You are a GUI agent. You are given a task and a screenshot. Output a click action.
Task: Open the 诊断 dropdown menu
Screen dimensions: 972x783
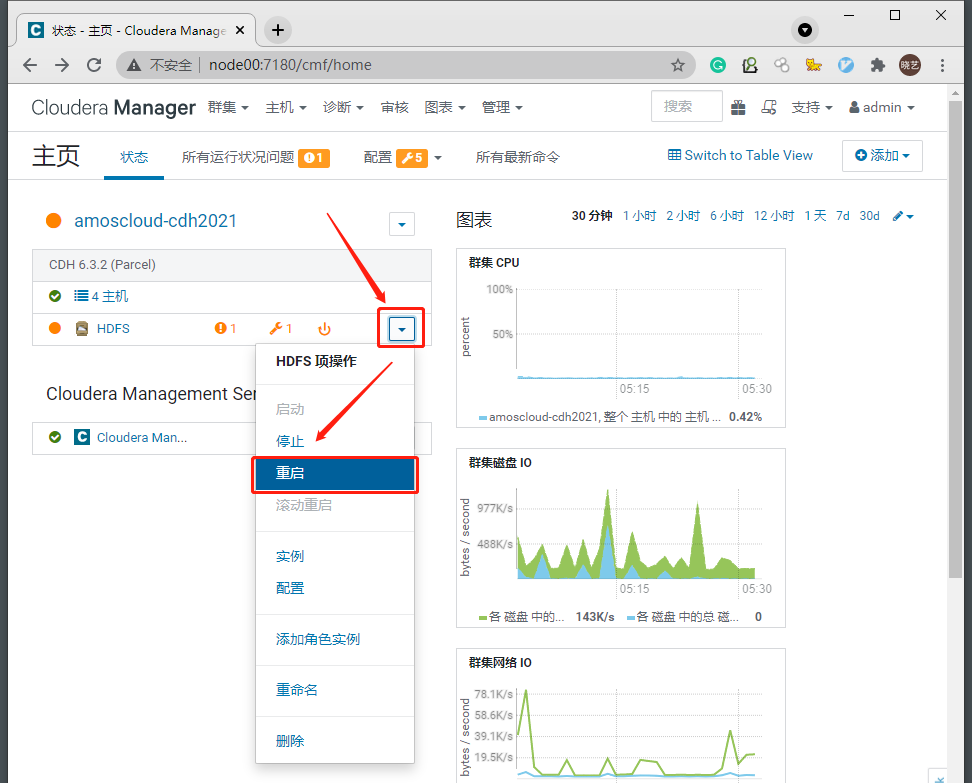pyautogui.click(x=343, y=108)
